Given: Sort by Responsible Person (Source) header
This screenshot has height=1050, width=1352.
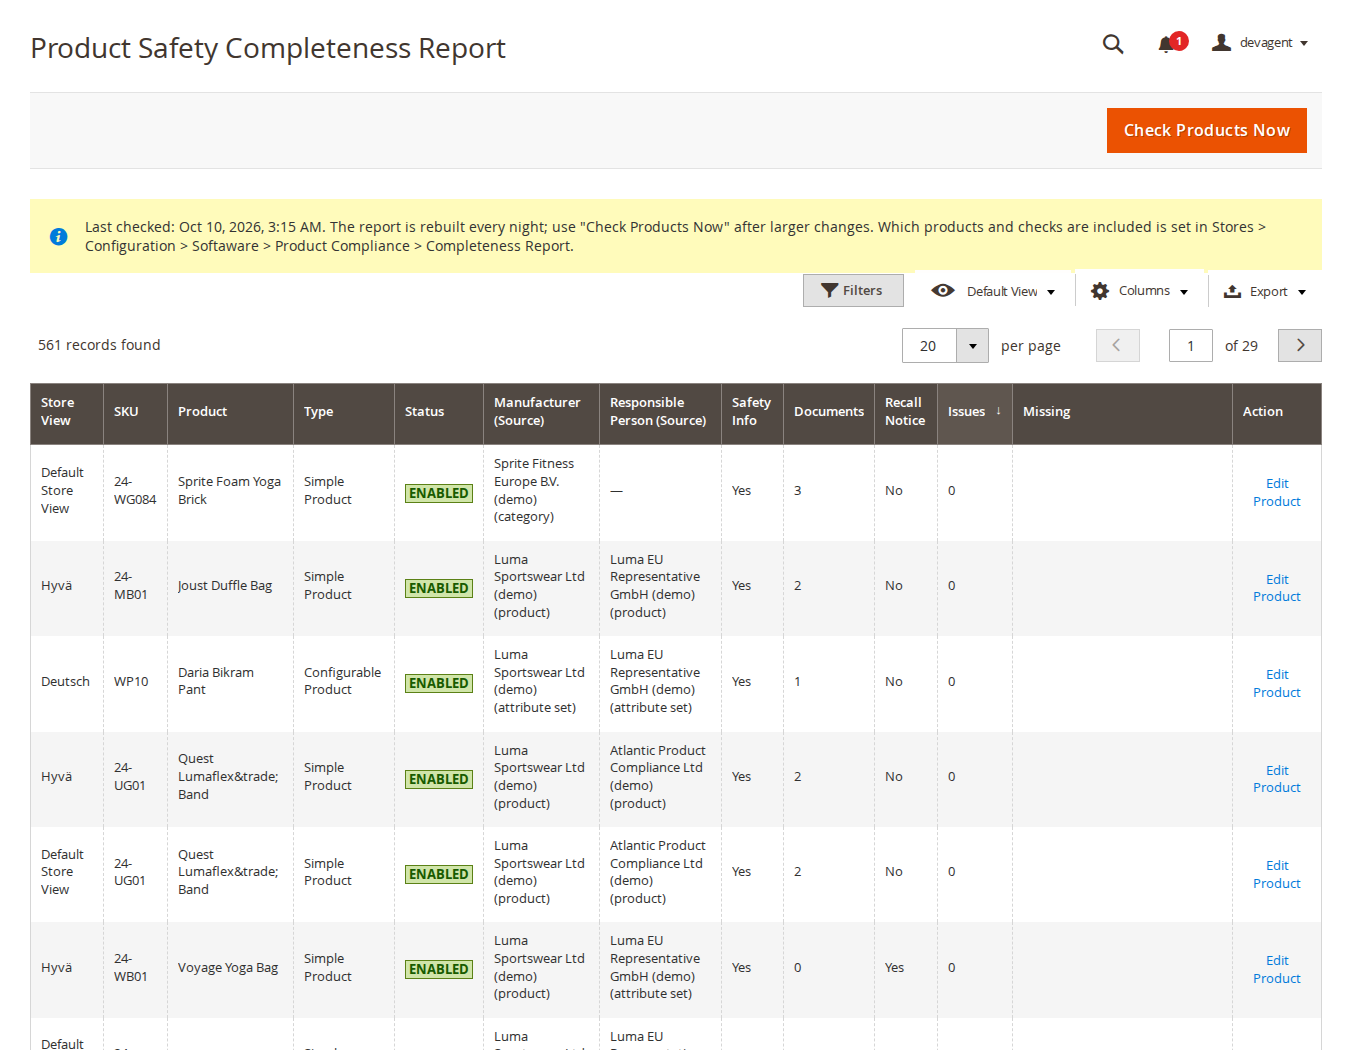Looking at the screenshot, I should tap(660, 412).
